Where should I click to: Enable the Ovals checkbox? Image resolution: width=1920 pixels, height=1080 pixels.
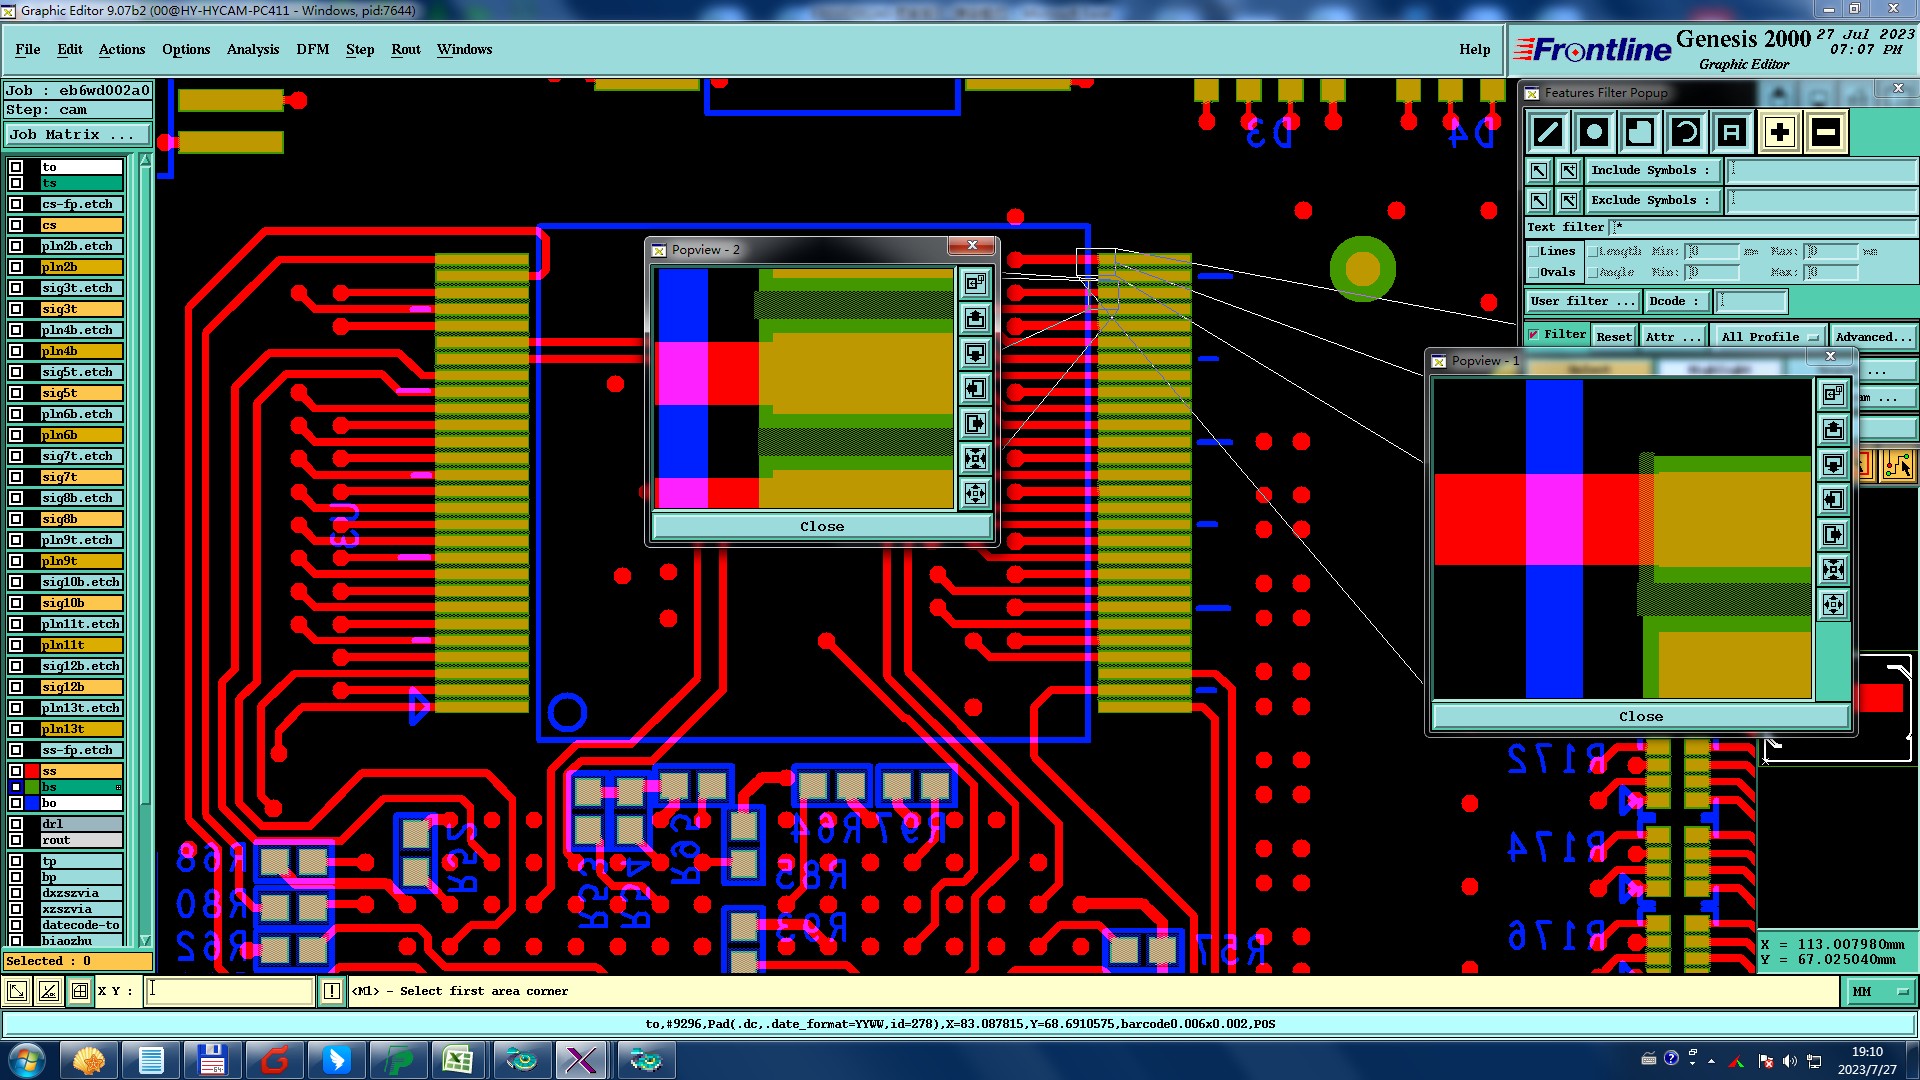pyautogui.click(x=1534, y=273)
